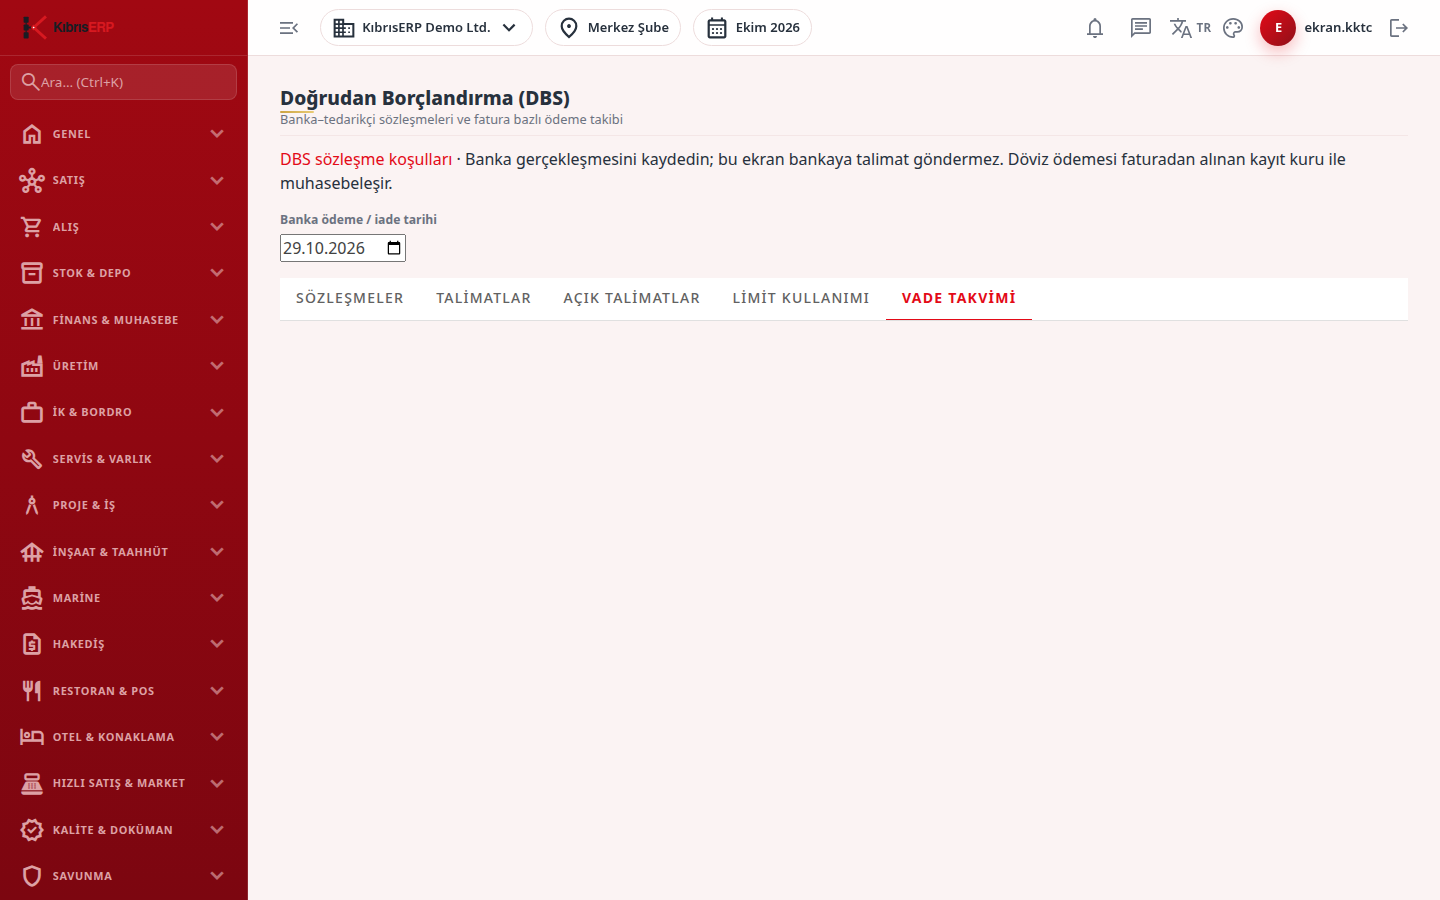Expand the Restoran & POS sidebar group
The height and width of the screenshot is (900, 1440).
(124, 691)
